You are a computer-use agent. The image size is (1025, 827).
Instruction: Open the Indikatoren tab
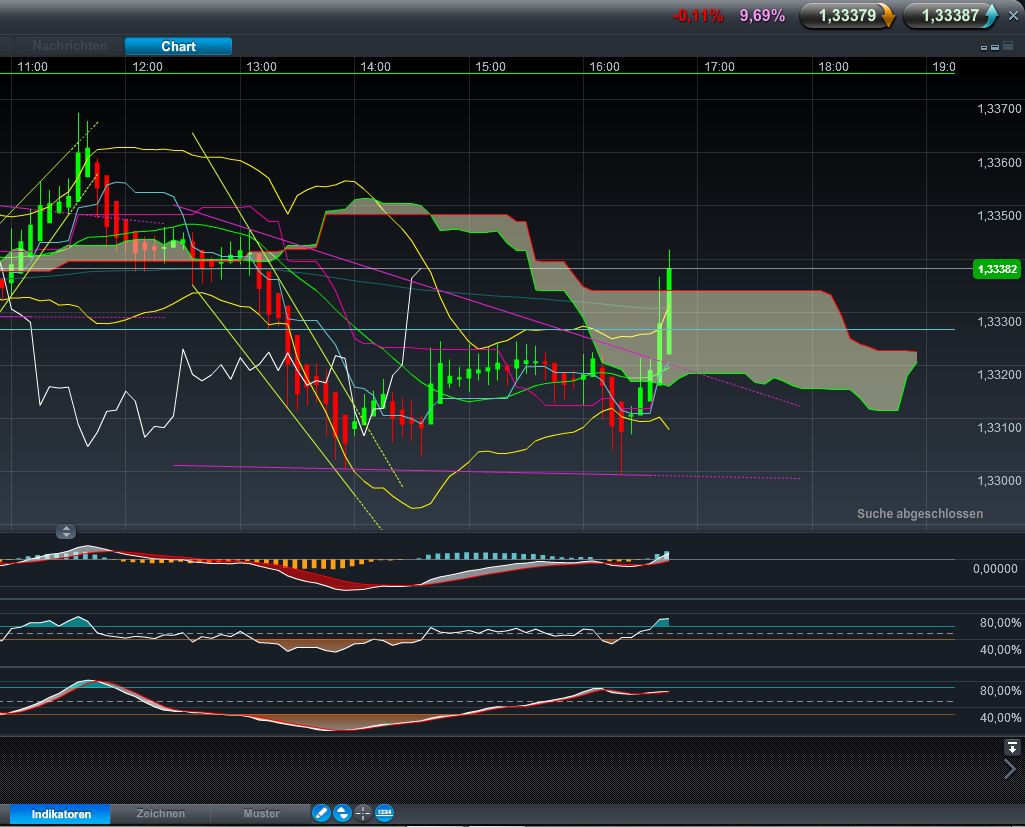tap(60, 814)
